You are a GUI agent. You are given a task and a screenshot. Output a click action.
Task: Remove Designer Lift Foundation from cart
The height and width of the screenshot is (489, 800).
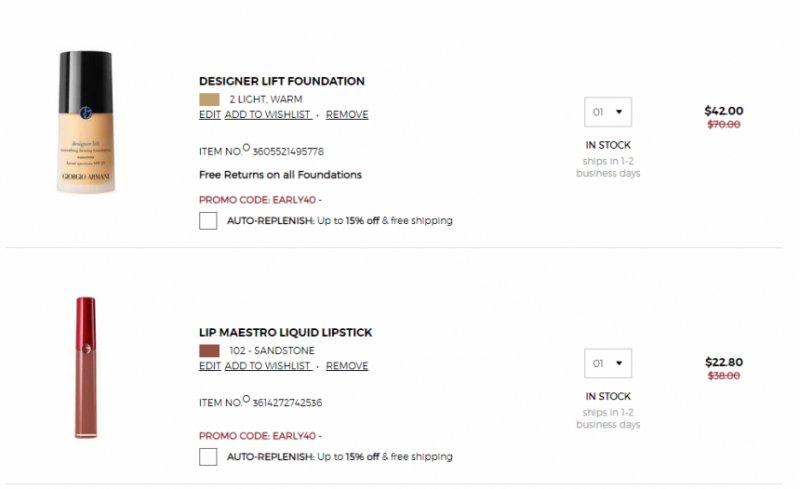click(x=347, y=115)
